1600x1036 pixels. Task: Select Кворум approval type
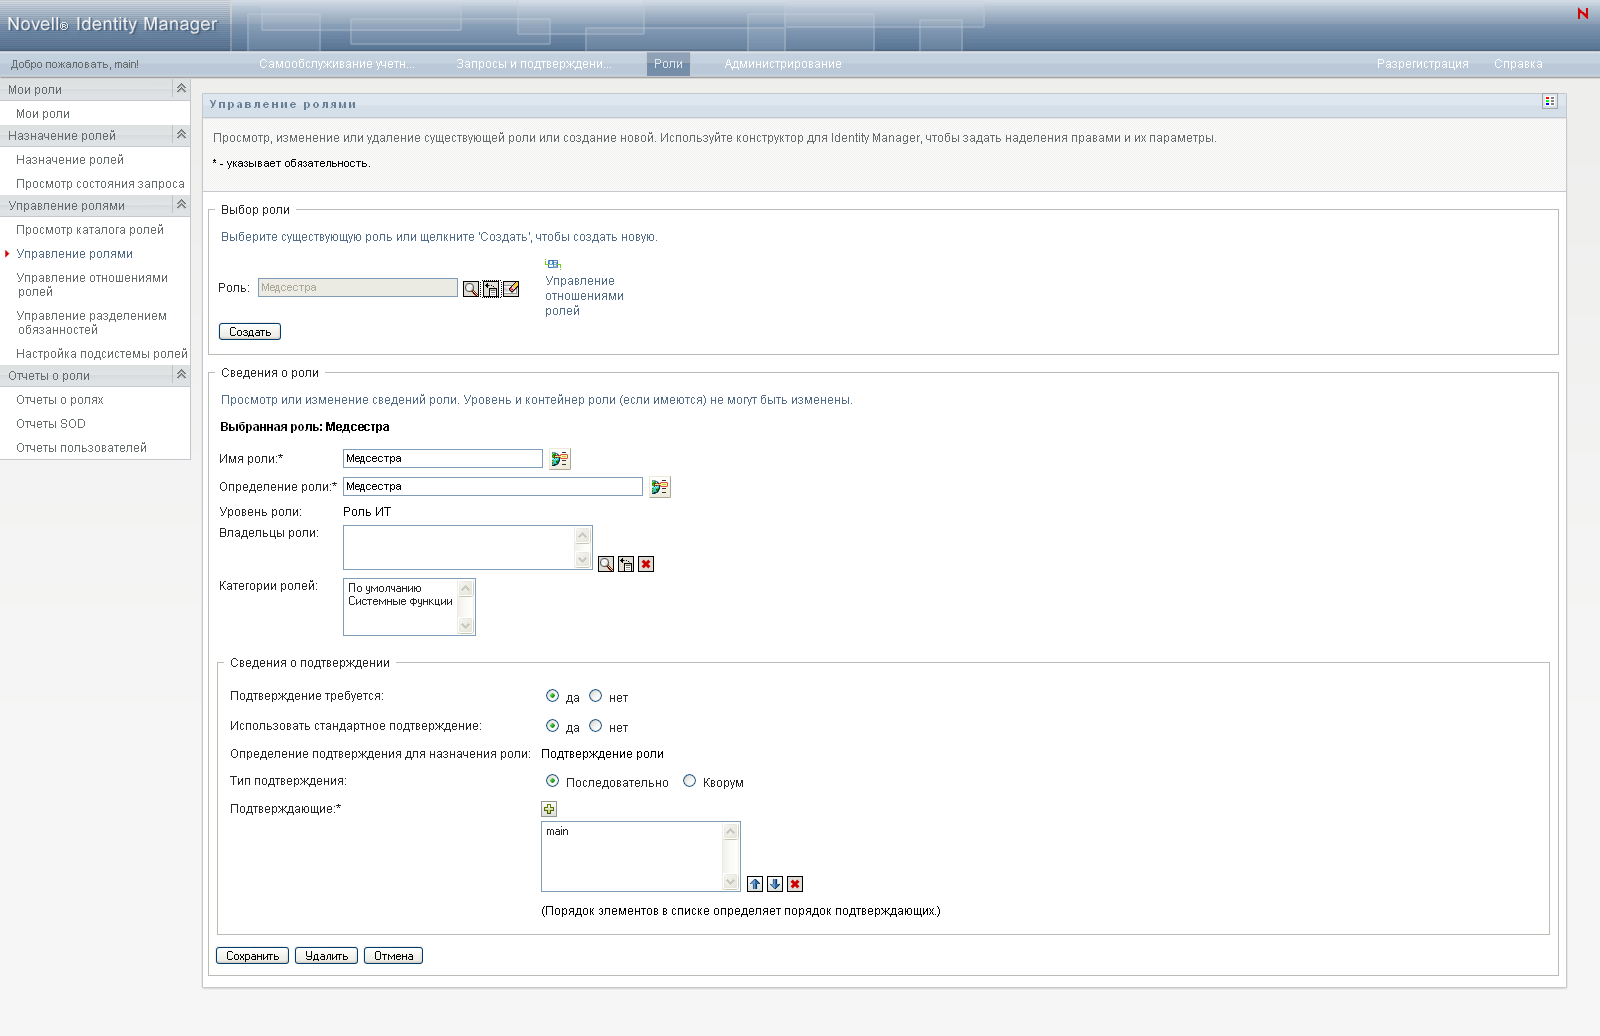(x=689, y=781)
